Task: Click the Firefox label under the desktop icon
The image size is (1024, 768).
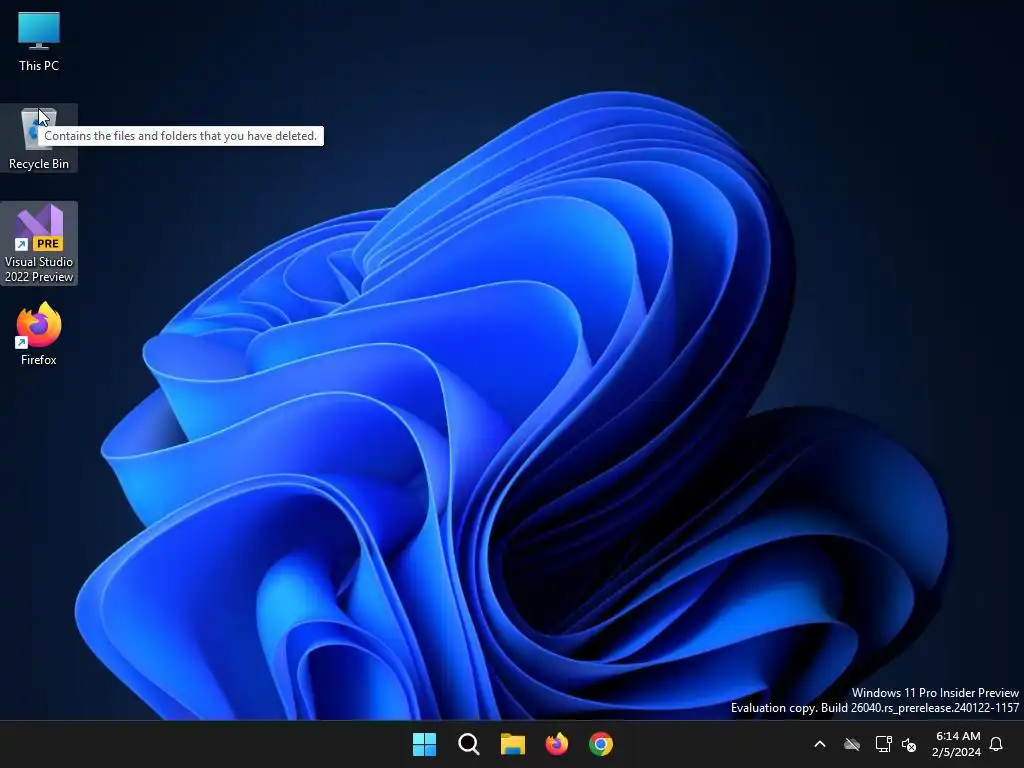Action: (x=39, y=360)
